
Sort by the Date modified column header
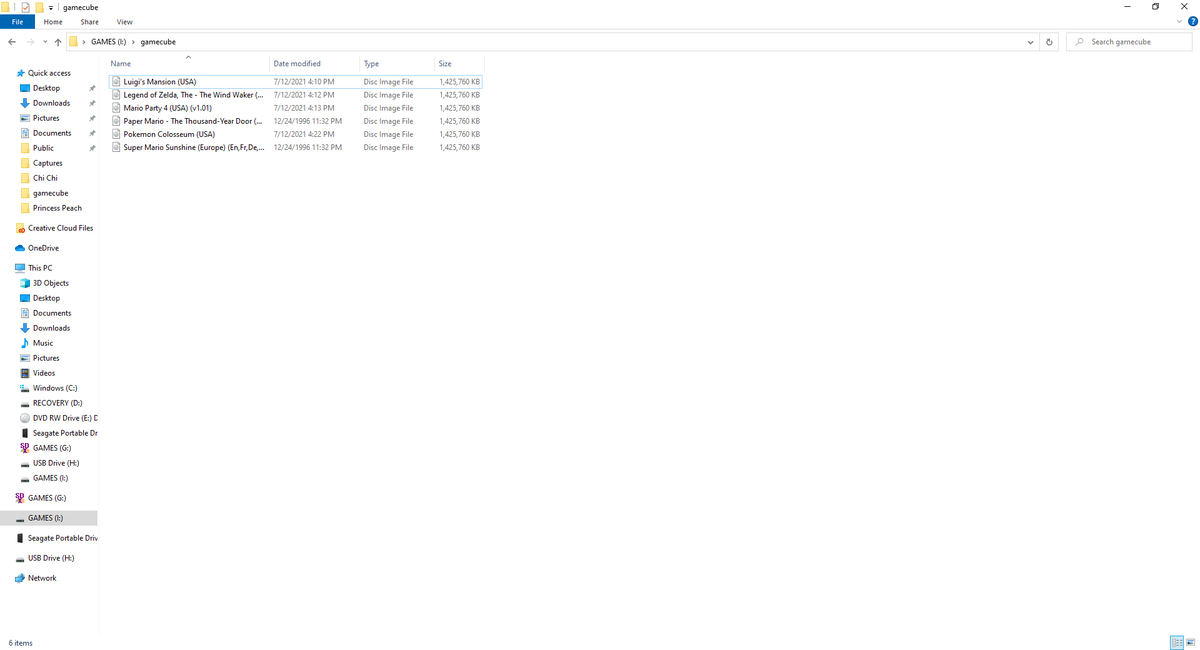[314, 64]
